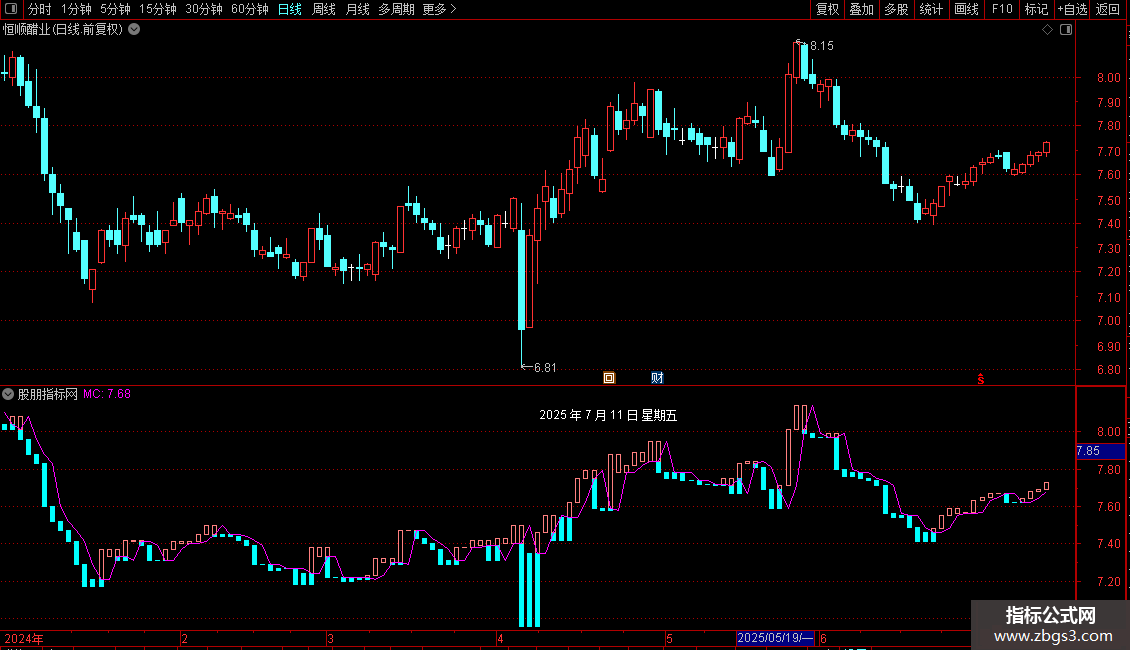Click the MC: 7.68 indicator value
This screenshot has width=1130, height=650.
point(107,394)
